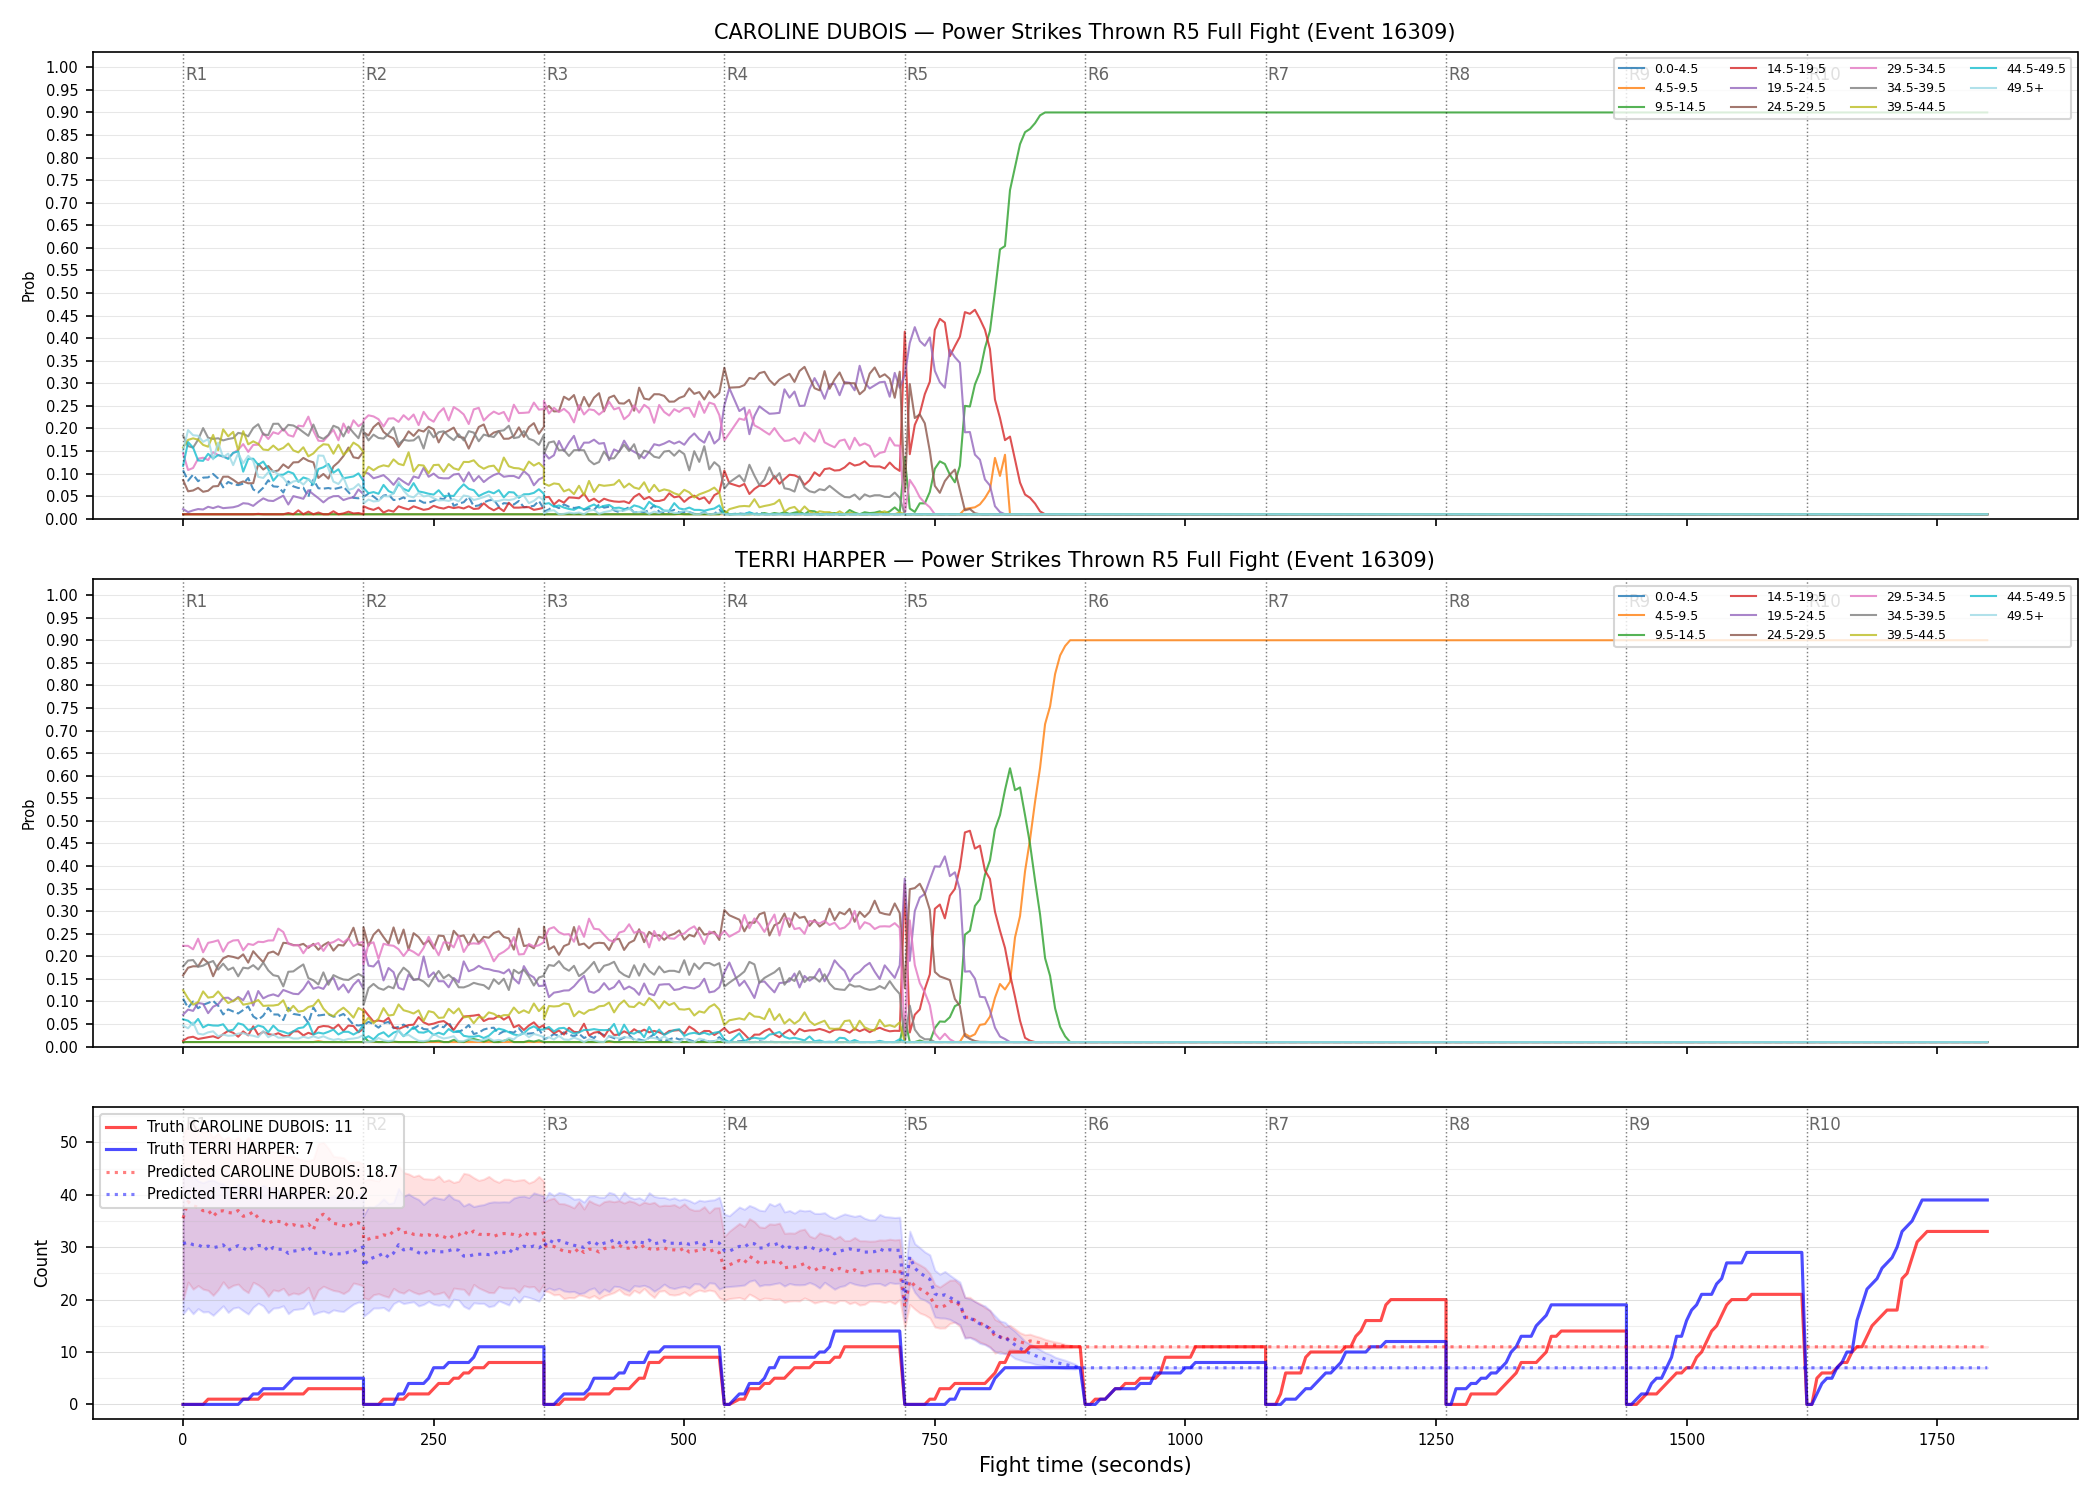The image size is (2100, 1500).
Task: Click the Caroline Dubois Power Strikes chart title
Action: pos(1084,32)
